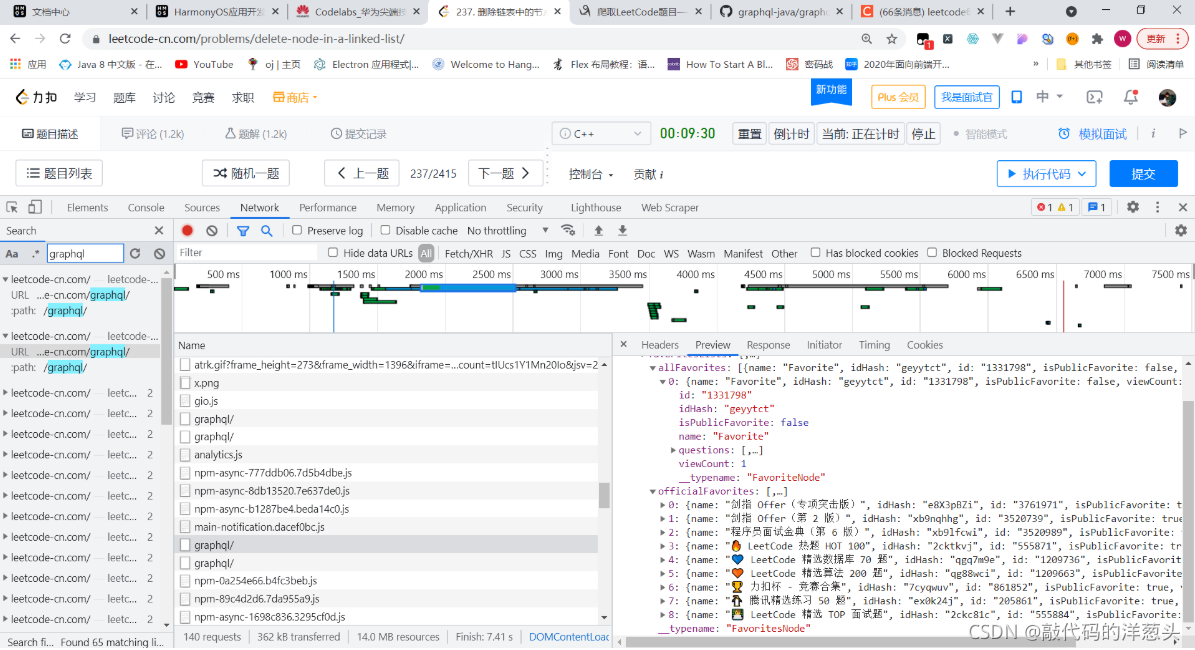
Task: Click the request list vertical scrollbar thumb
Action: pos(604,495)
